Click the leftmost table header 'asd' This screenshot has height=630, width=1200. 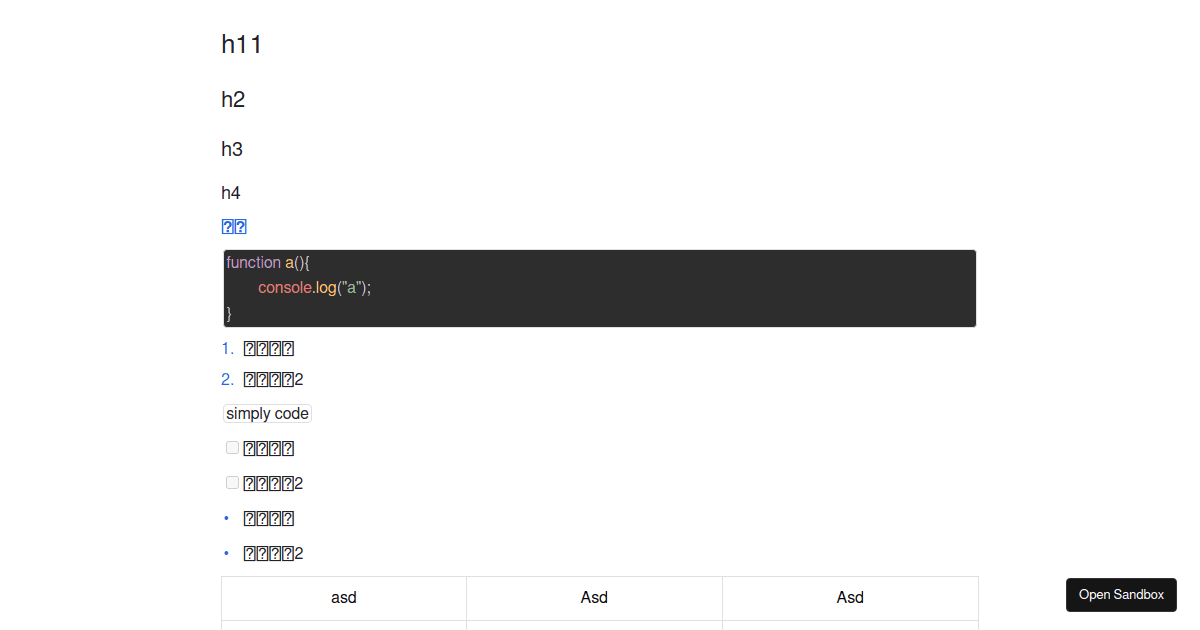click(x=343, y=597)
